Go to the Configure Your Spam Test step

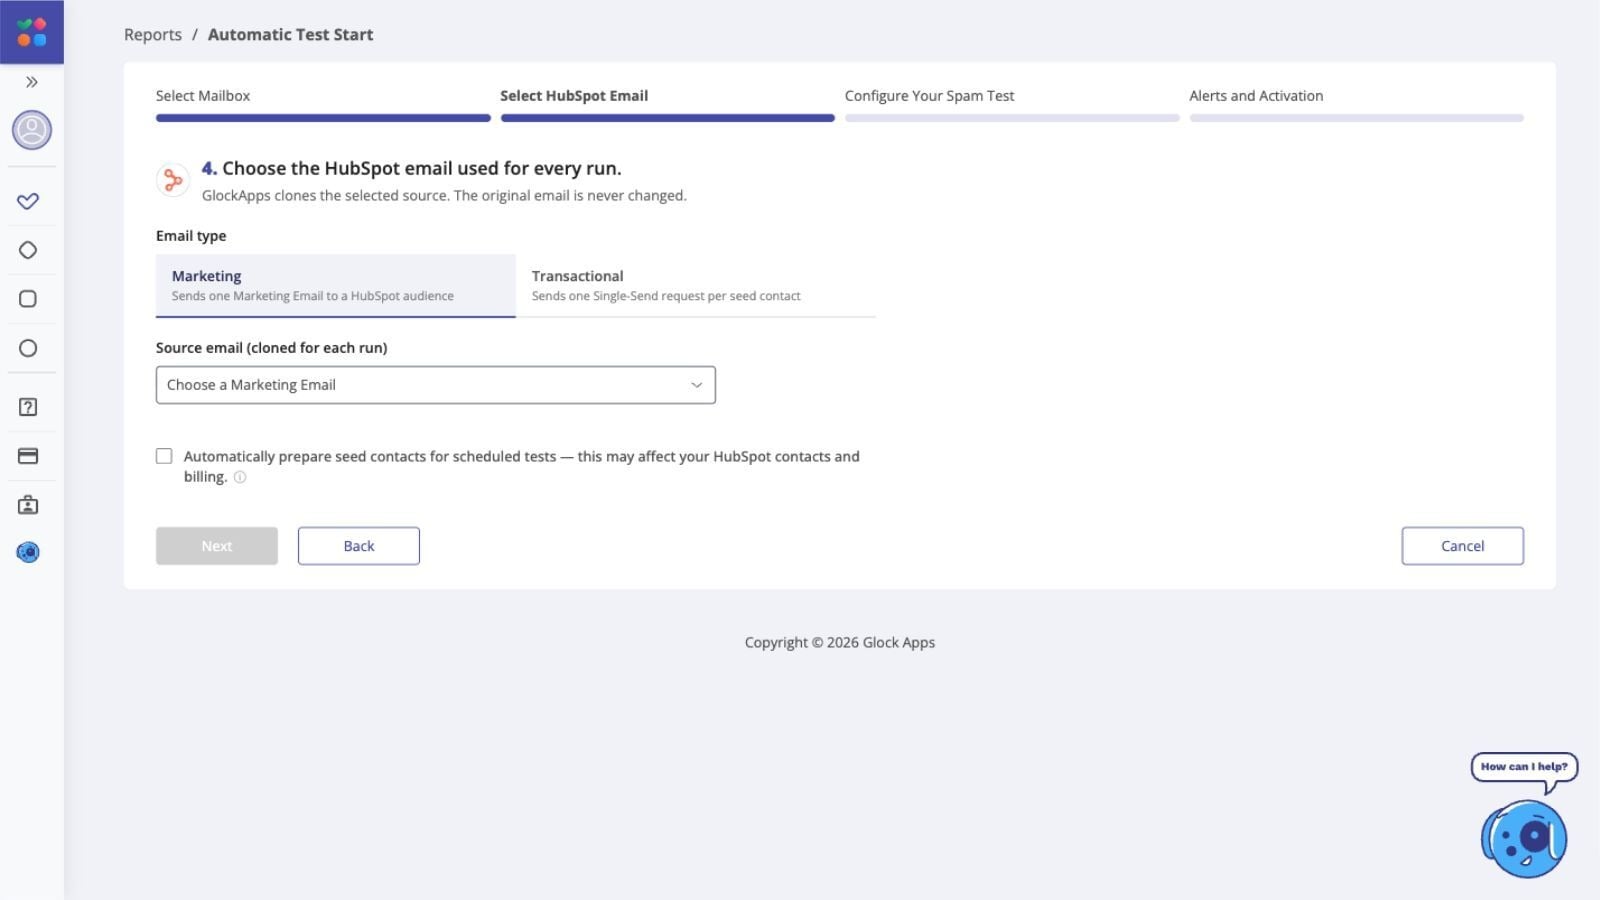(x=929, y=96)
